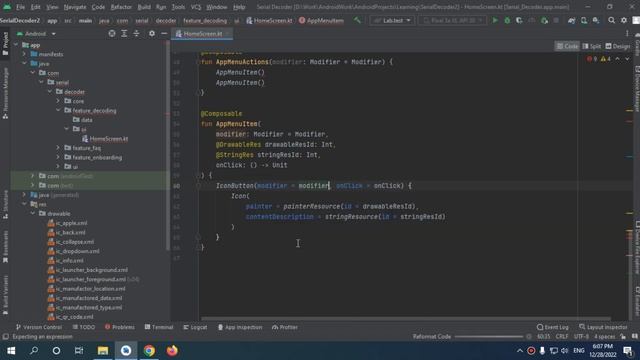Go to previous highlighted error arrow
Image resolution: width=640 pixels, height=360 pixels.
(x=618, y=59)
